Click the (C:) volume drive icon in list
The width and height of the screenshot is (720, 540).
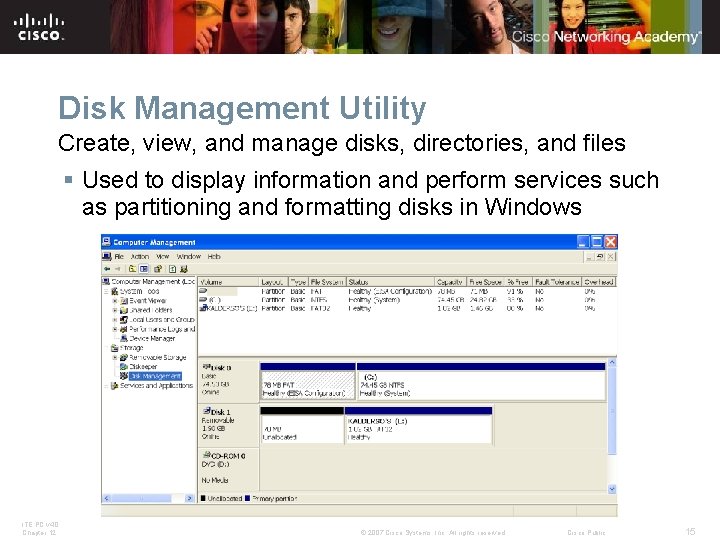pyautogui.click(x=203, y=299)
